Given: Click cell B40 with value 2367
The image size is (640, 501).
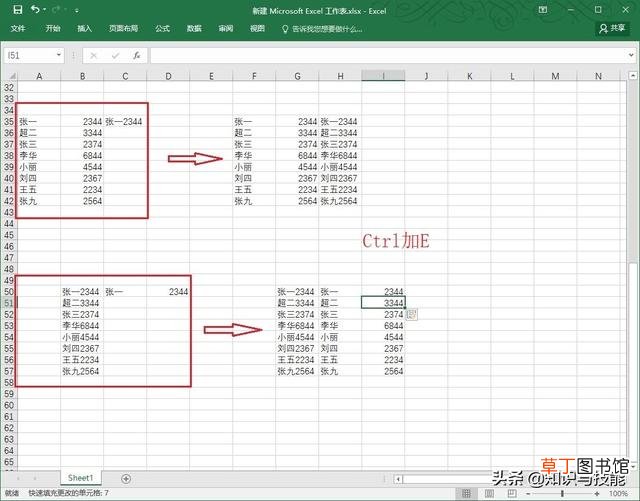Looking at the screenshot, I should coord(82,178).
